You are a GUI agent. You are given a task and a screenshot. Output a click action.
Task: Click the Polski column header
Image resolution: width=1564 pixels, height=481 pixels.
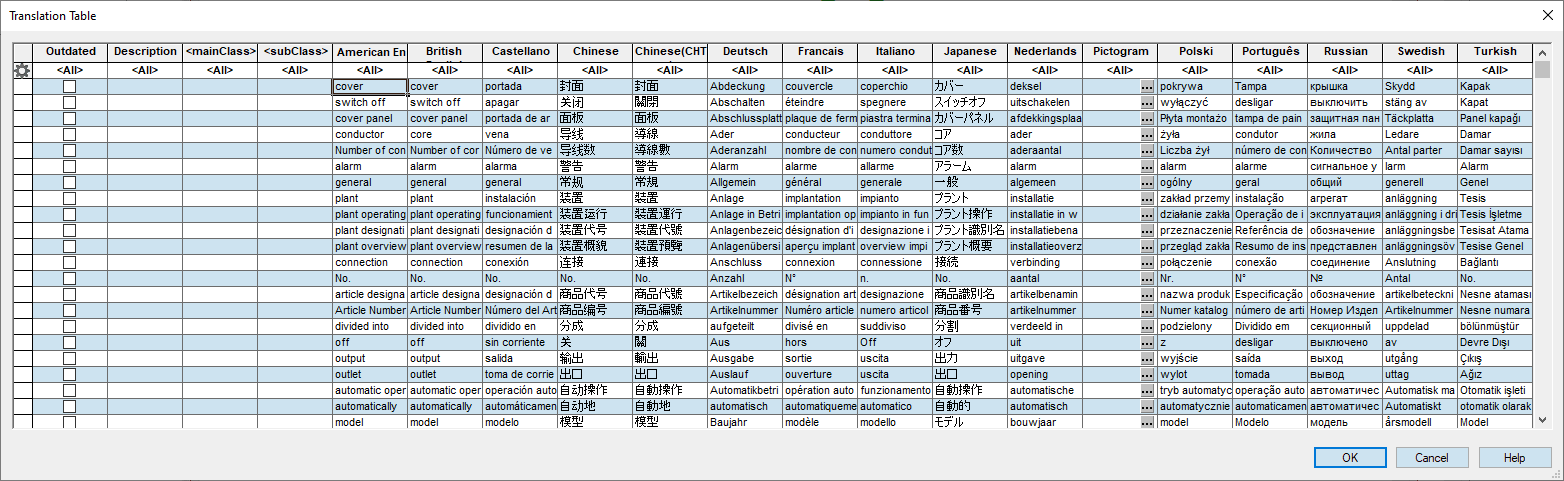[1195, 52]
